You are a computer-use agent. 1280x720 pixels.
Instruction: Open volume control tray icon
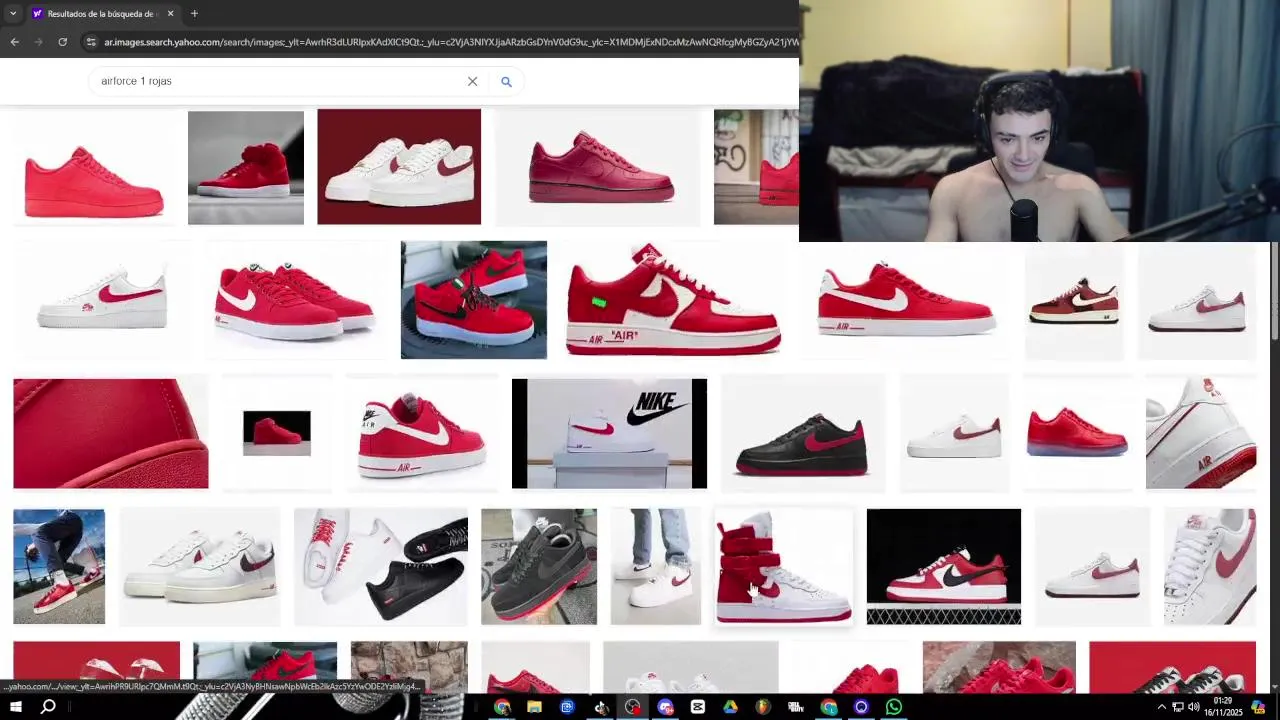tap(1193, 707)
